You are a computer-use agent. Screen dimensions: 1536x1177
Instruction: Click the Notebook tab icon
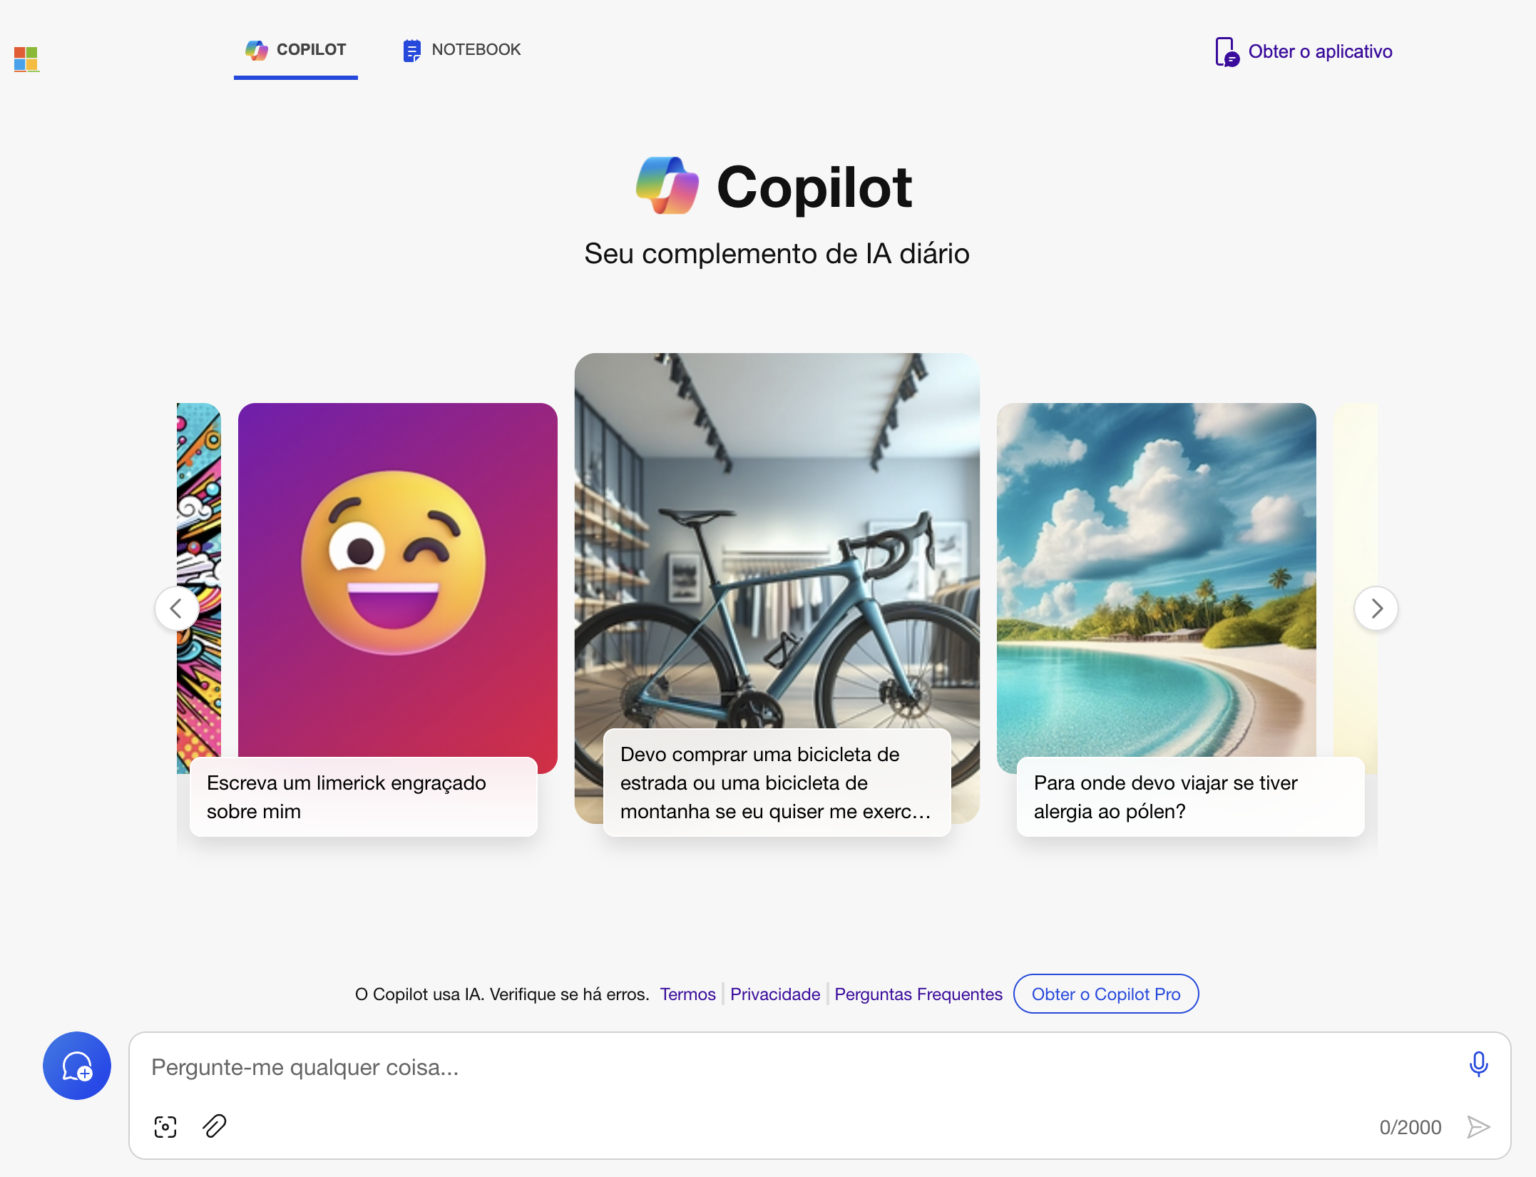[410, 49]
